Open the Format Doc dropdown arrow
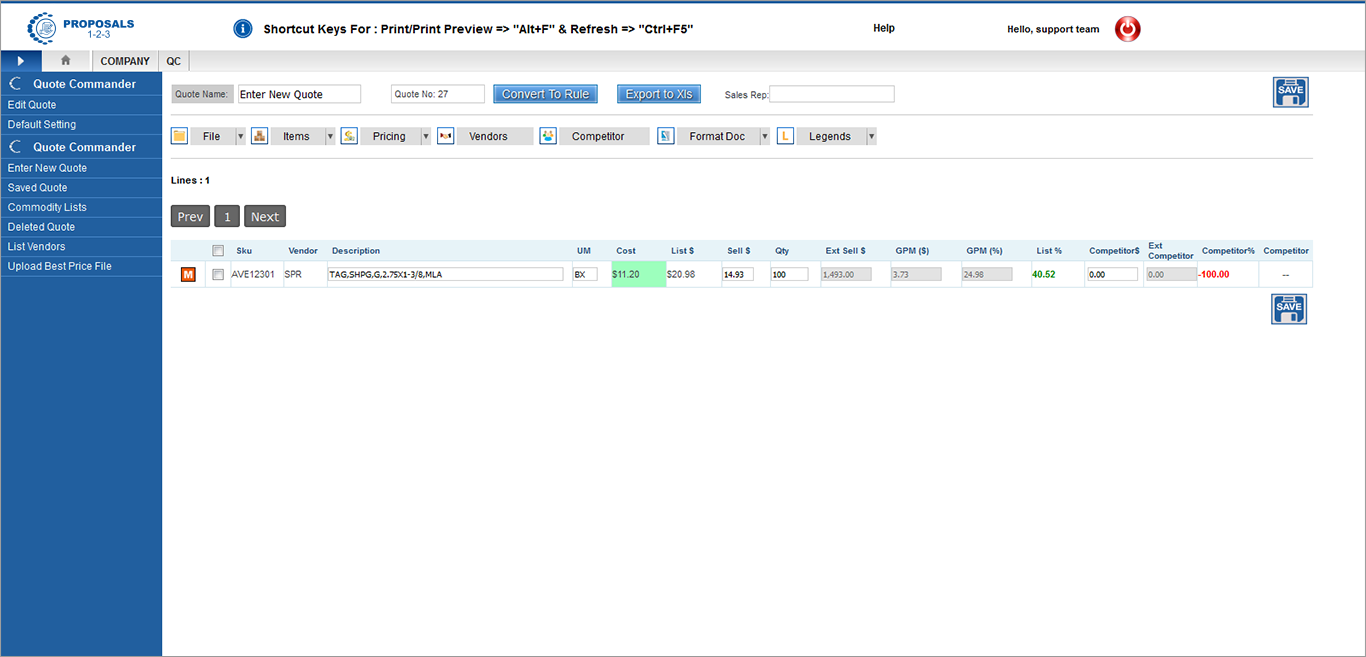 coord(765,136)
